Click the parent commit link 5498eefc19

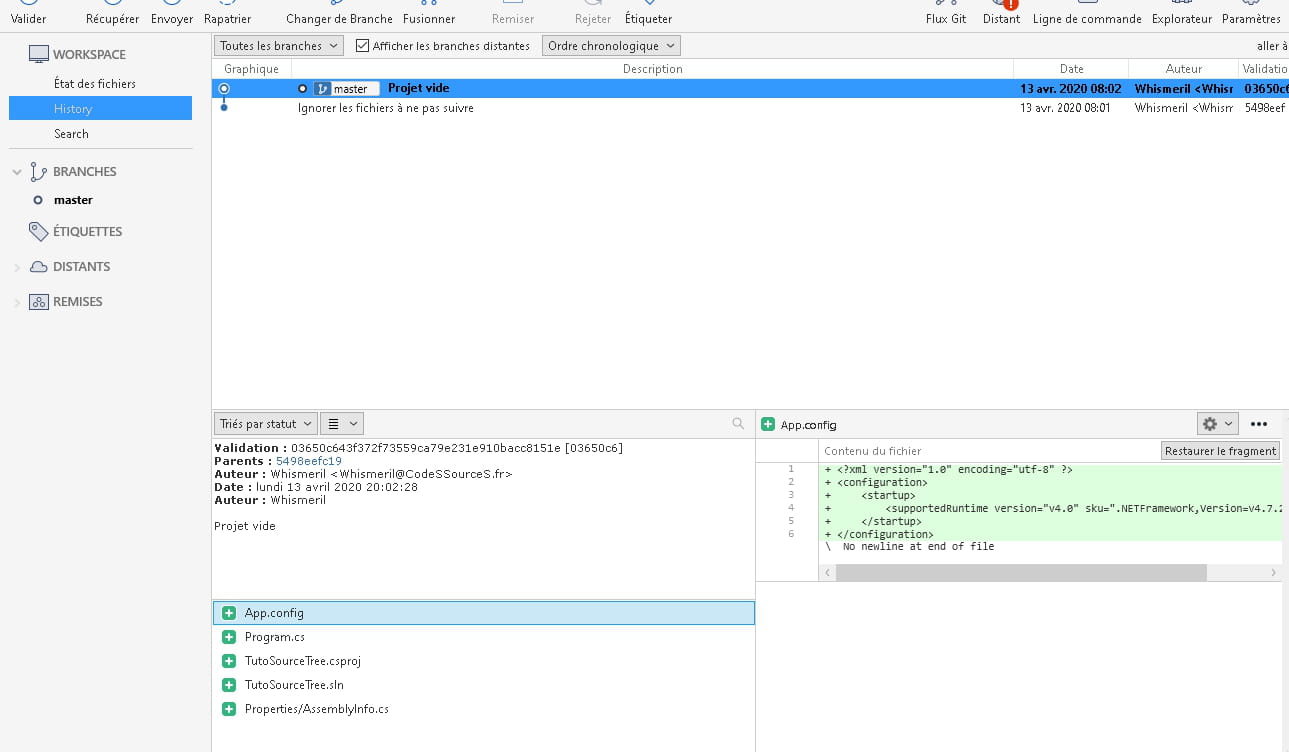tap(308, 461)
